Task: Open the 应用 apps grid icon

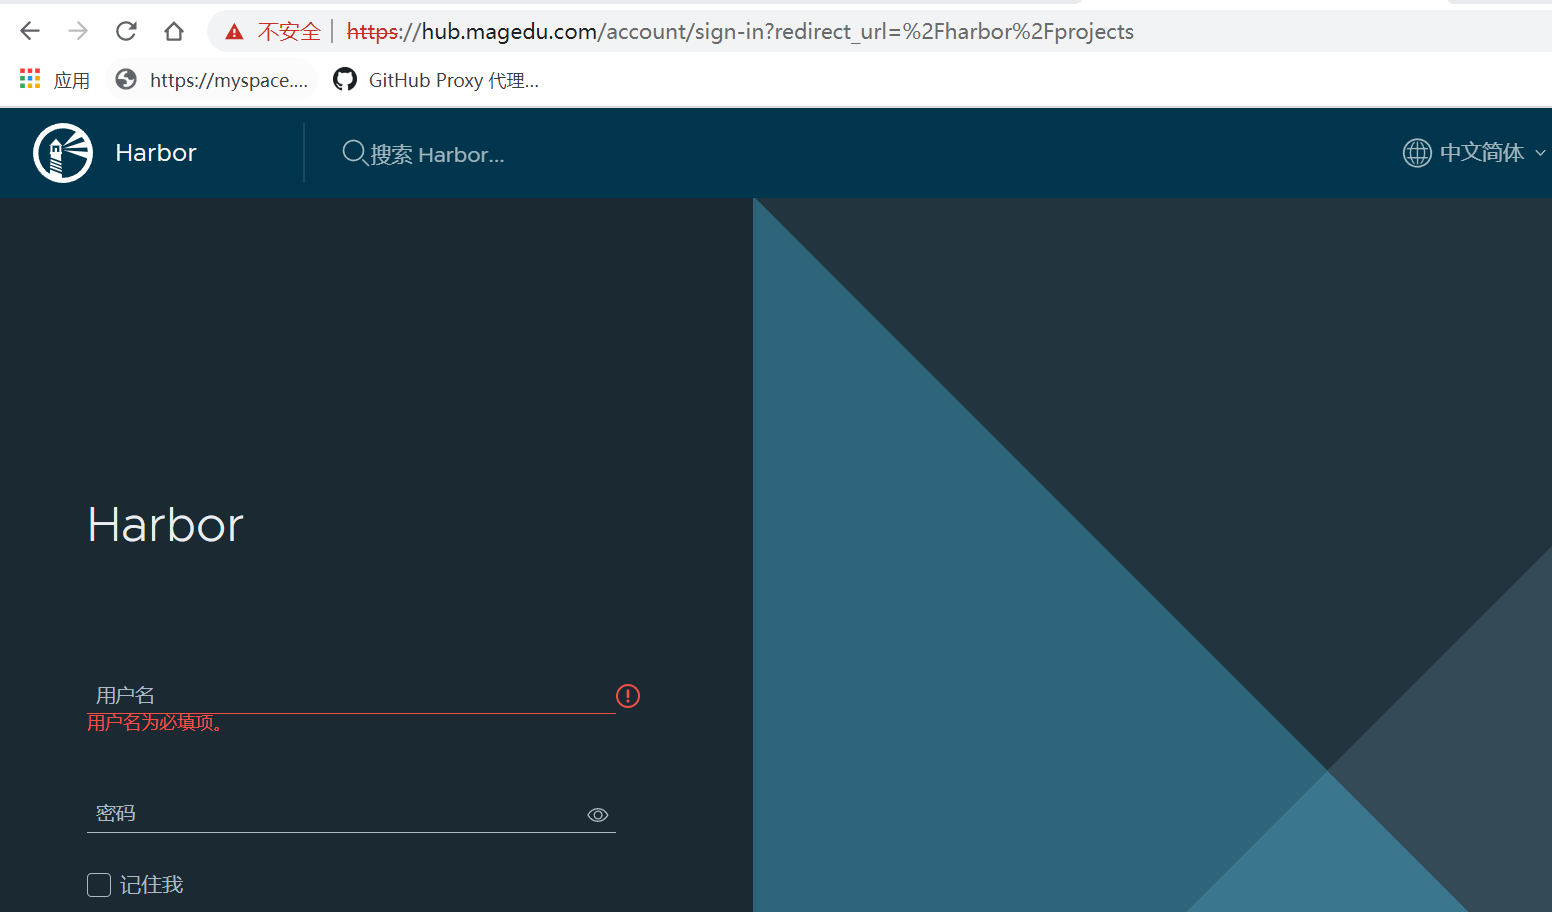Action: coord(30,79)
